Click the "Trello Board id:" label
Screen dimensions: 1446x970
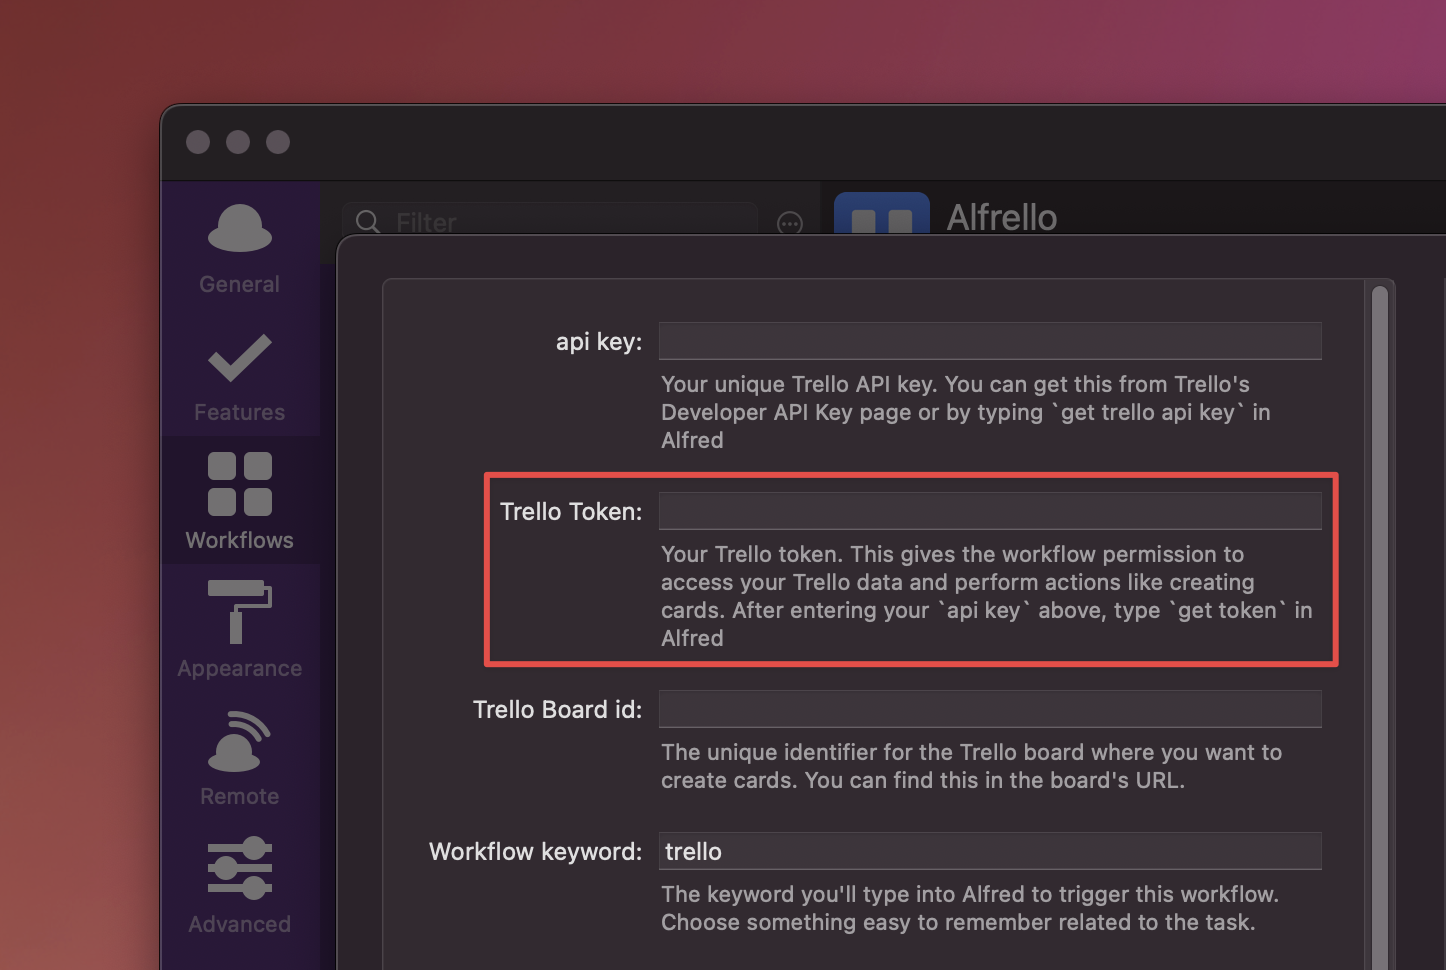558,710
